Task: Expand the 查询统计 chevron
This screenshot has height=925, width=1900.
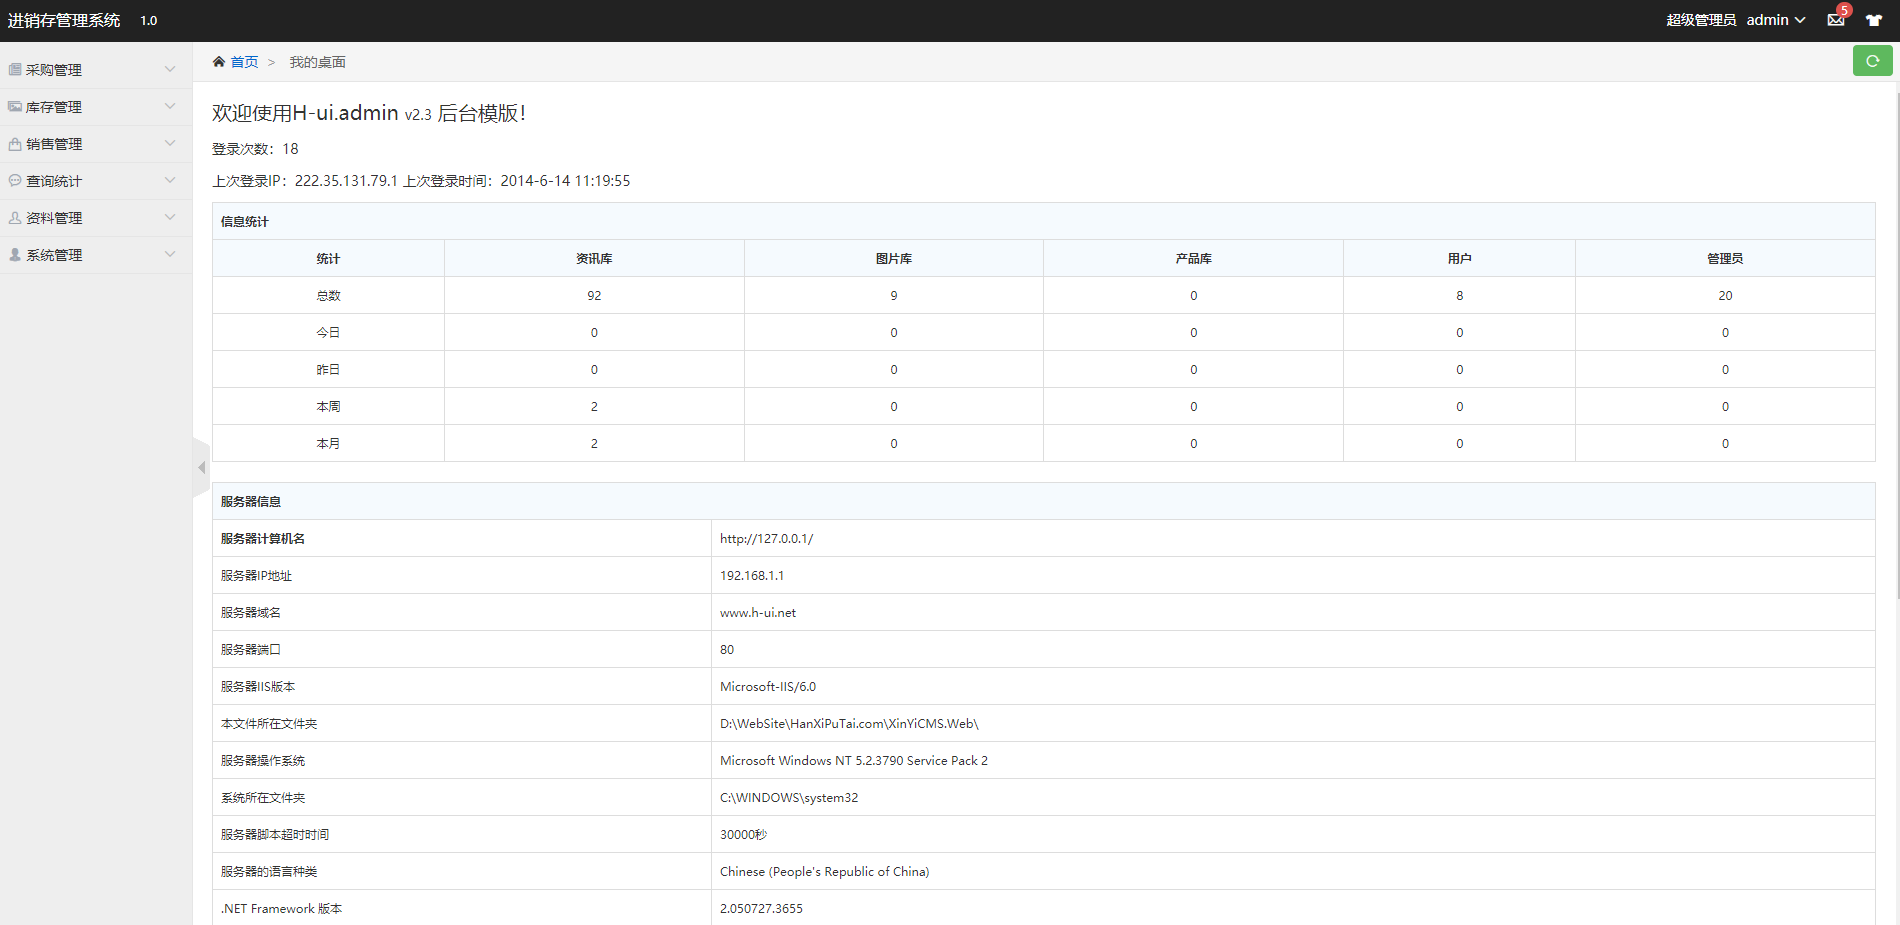Action: point(170,180)
